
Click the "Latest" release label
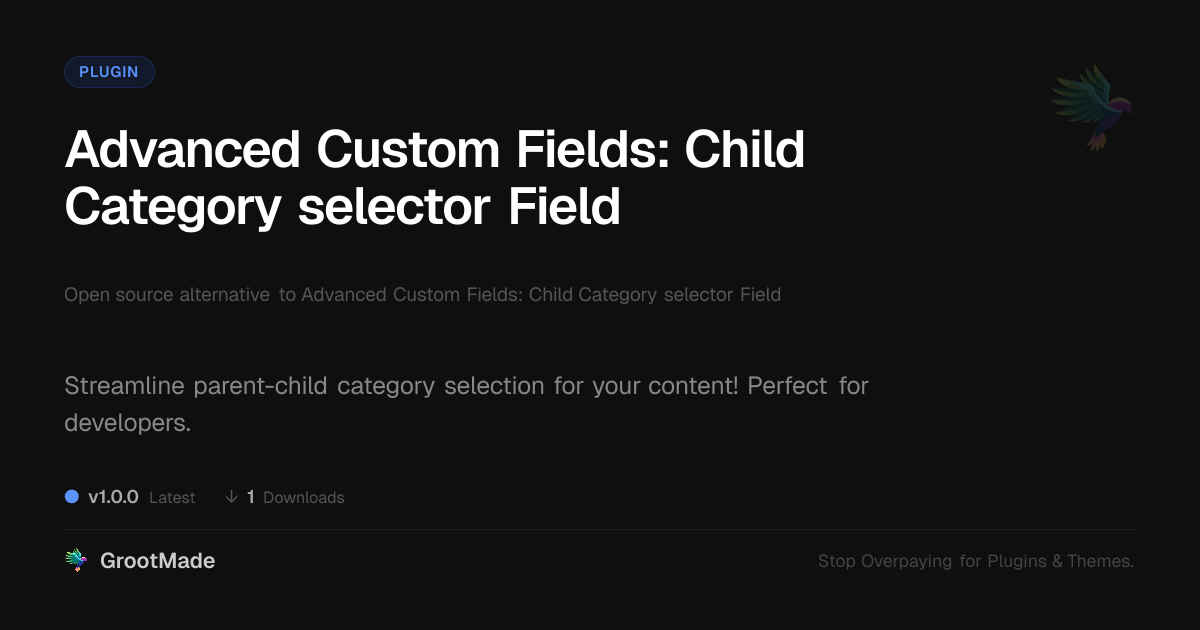[172, 497]
